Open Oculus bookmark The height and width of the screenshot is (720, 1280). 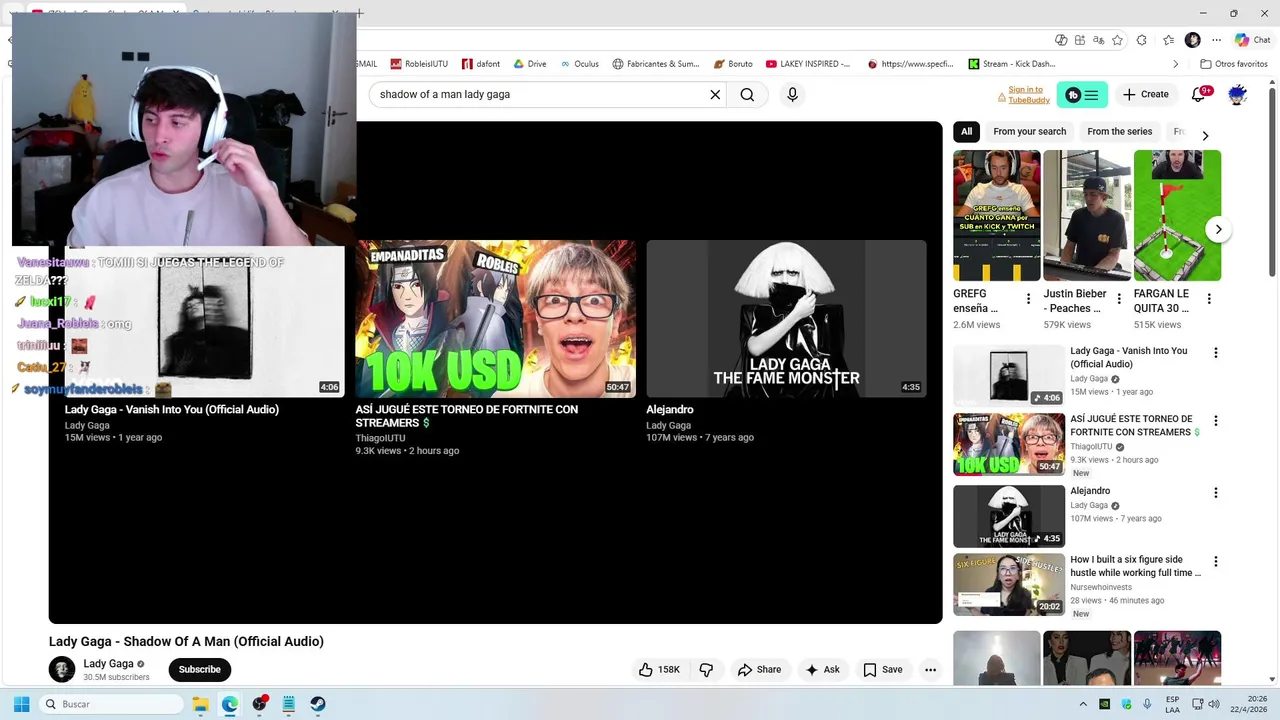[580, 64]
